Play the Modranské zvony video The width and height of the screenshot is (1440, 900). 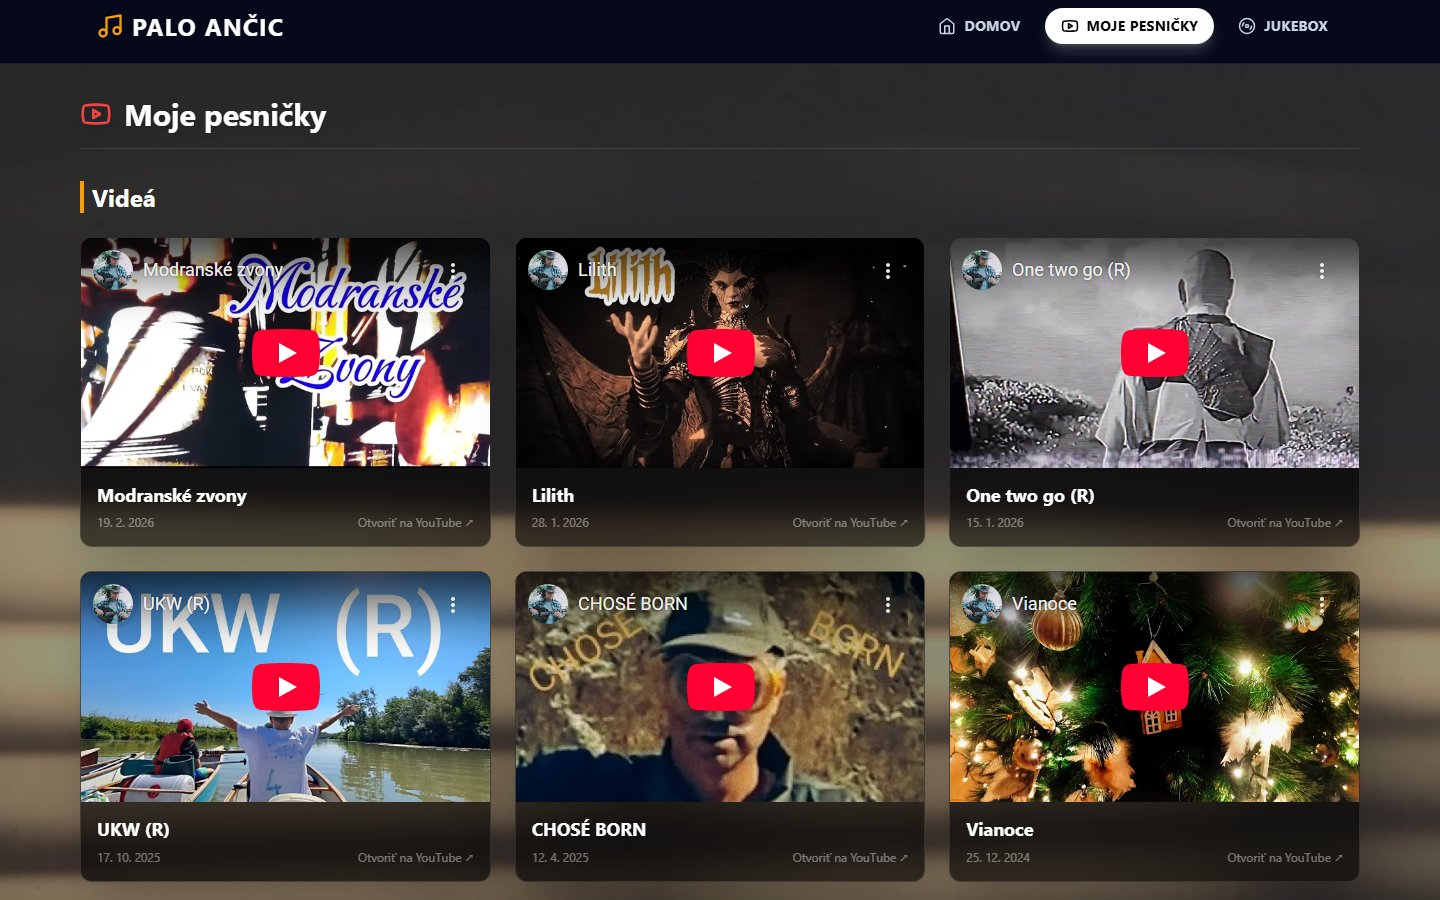(286, 353)
